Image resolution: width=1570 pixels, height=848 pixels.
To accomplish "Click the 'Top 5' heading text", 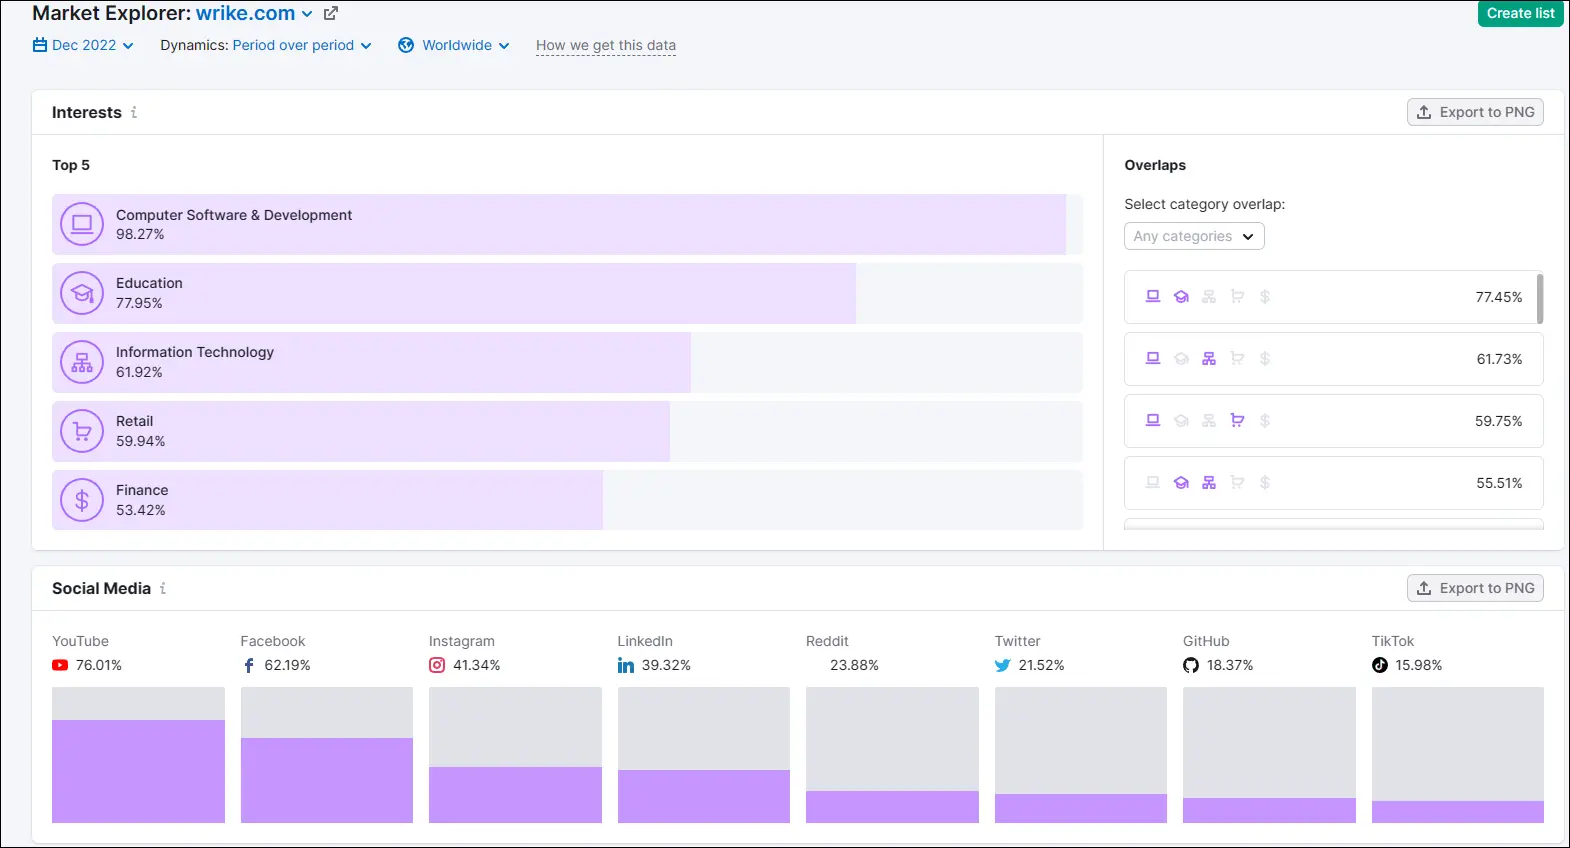I will pyautogui.click(x=71, y=165).
